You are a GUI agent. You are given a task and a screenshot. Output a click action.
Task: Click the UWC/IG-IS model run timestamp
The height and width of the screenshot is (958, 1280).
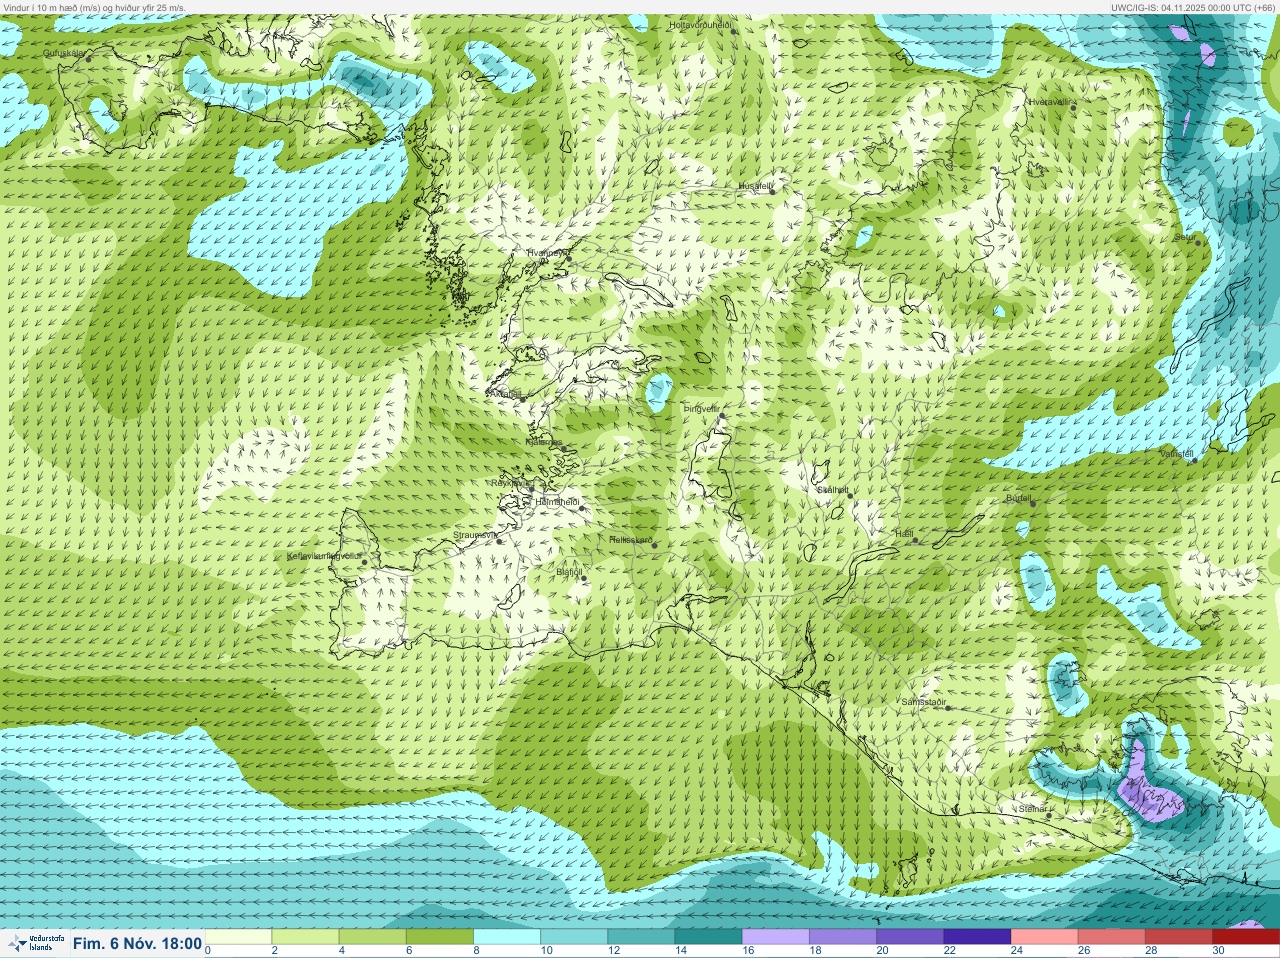click(1194, 7)
